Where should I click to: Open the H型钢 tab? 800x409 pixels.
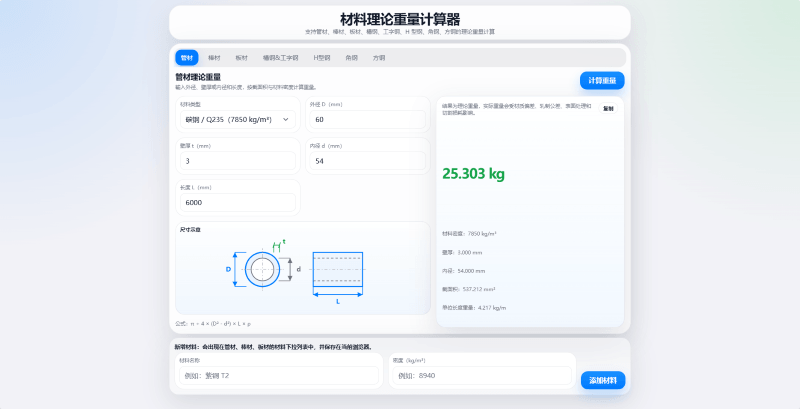pyautogui.click(x=322, y=58)
